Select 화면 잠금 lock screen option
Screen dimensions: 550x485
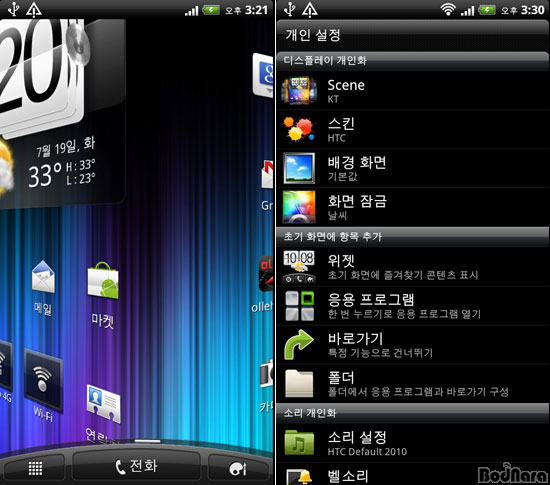pyautogui.click(x=413, y=207)
